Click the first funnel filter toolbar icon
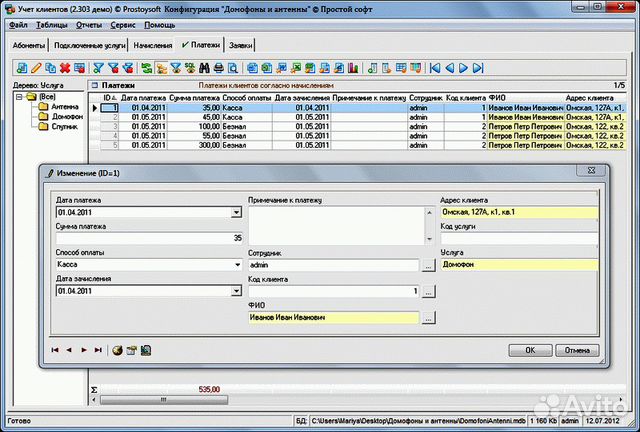 [x=98, y=68]
